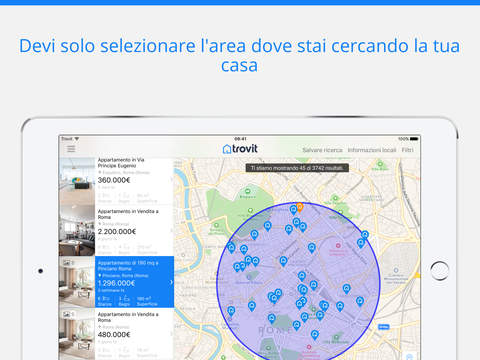The width and height of the screenshot is (480, 360).
Task: Open thumbnail of the 2.200.000€ apartment
Action: click(77, 231)
